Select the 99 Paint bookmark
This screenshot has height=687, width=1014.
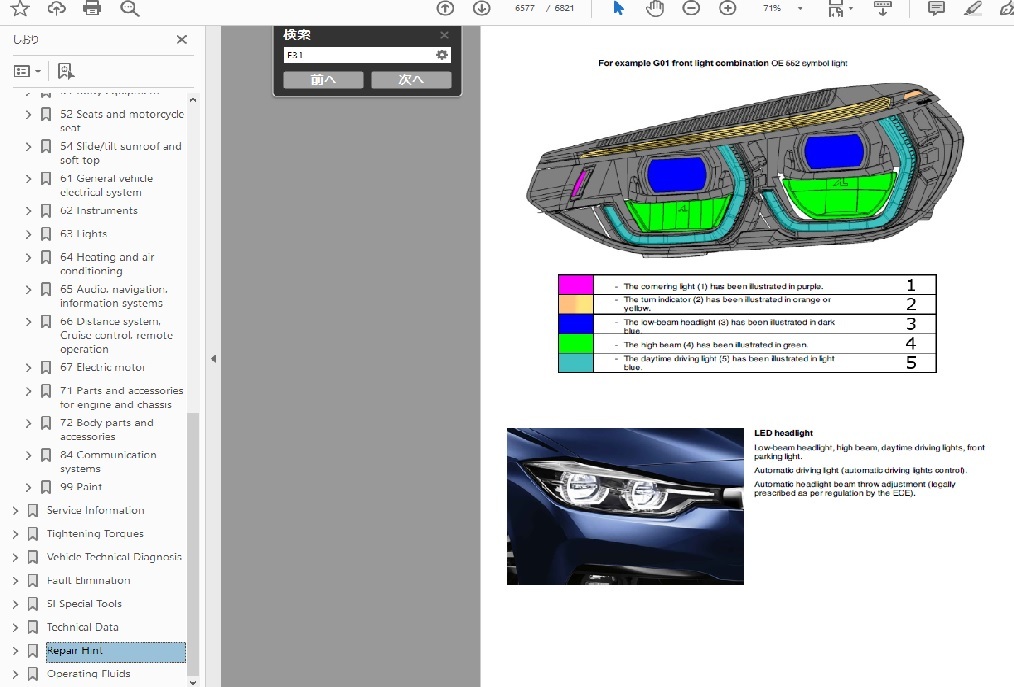pos(81,486)
